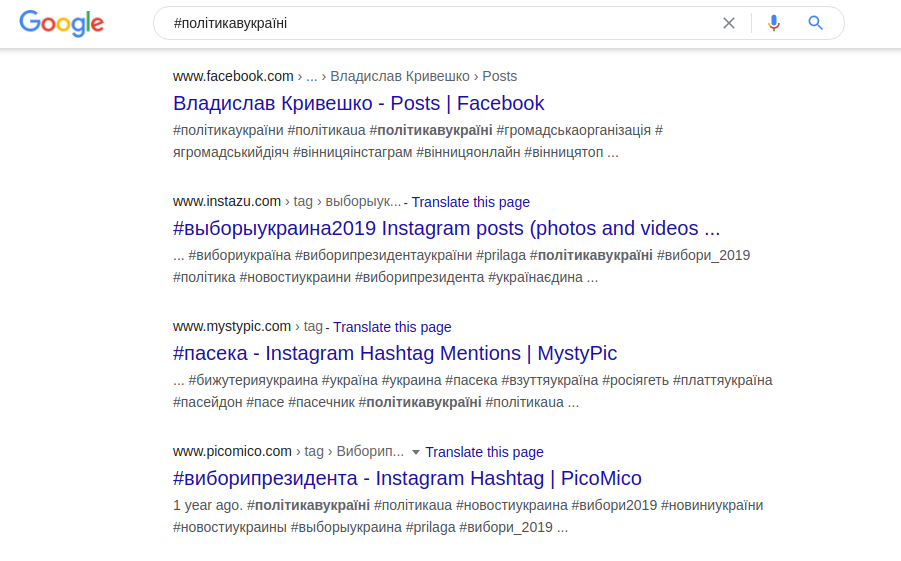Translate the mystypic.com result page

click(x=392, y=327)
